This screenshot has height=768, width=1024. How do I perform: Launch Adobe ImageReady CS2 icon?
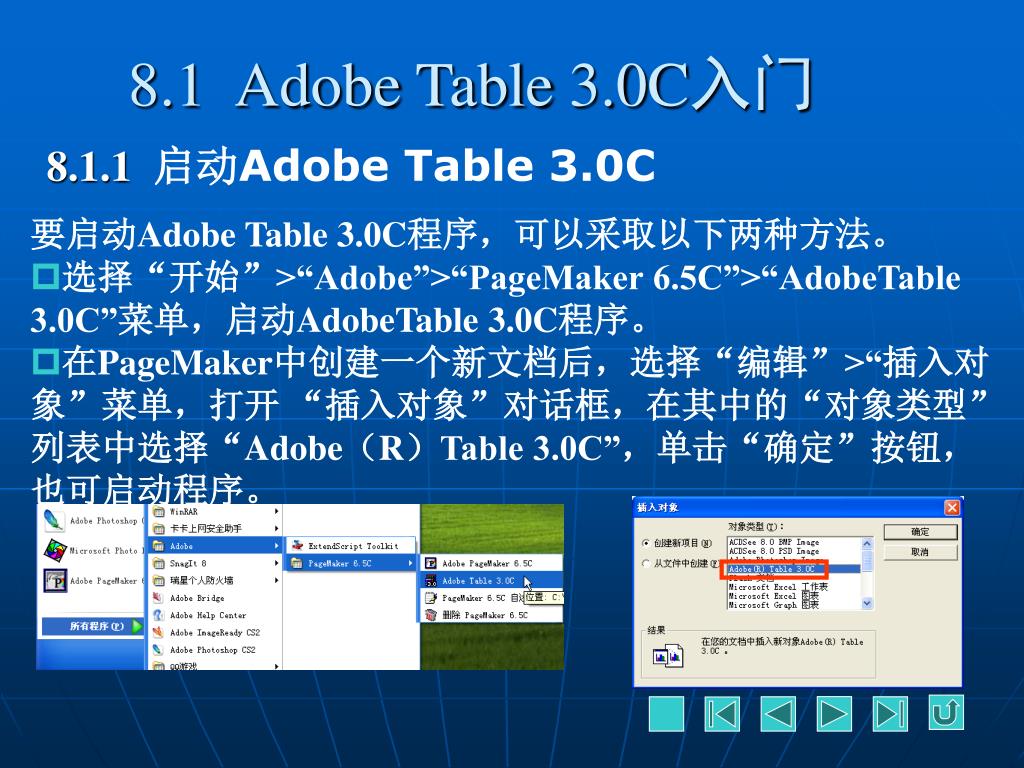coord(159,632)
